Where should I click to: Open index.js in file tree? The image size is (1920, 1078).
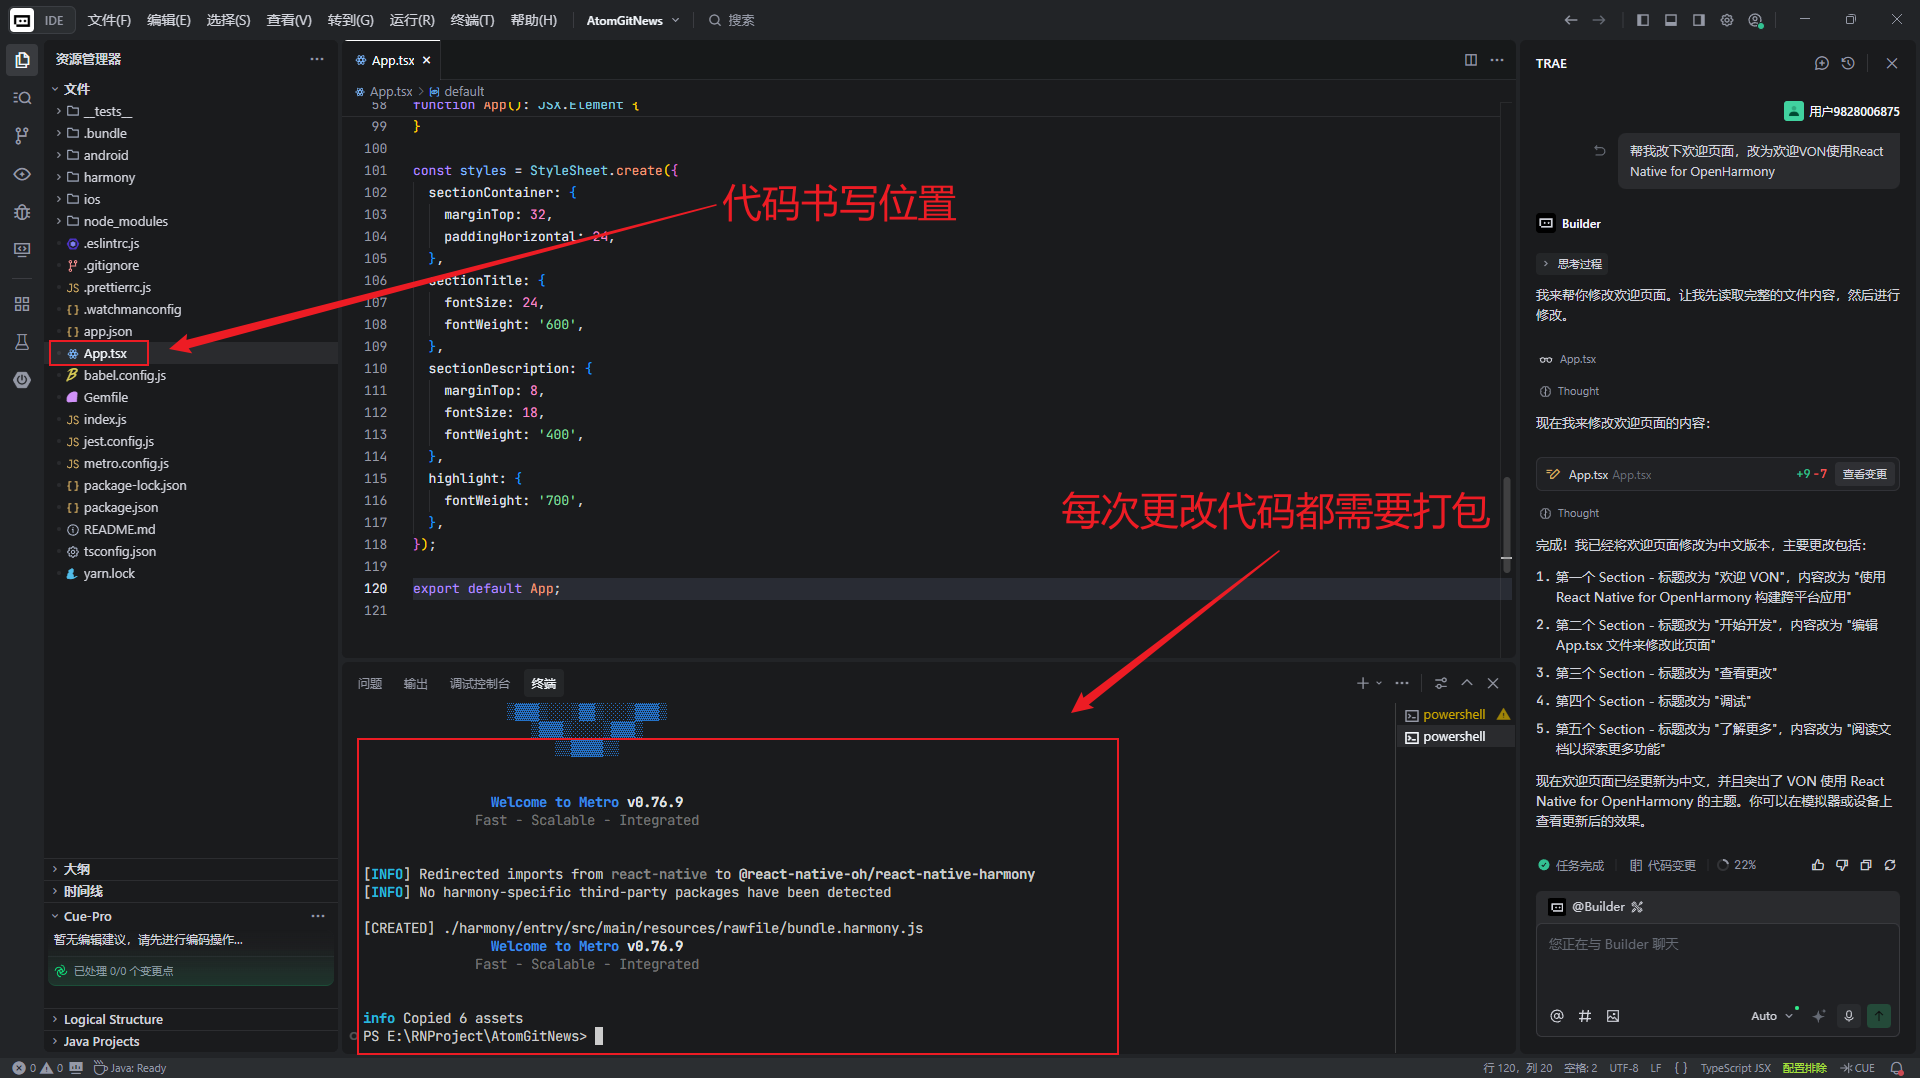(x=104, y=419)
